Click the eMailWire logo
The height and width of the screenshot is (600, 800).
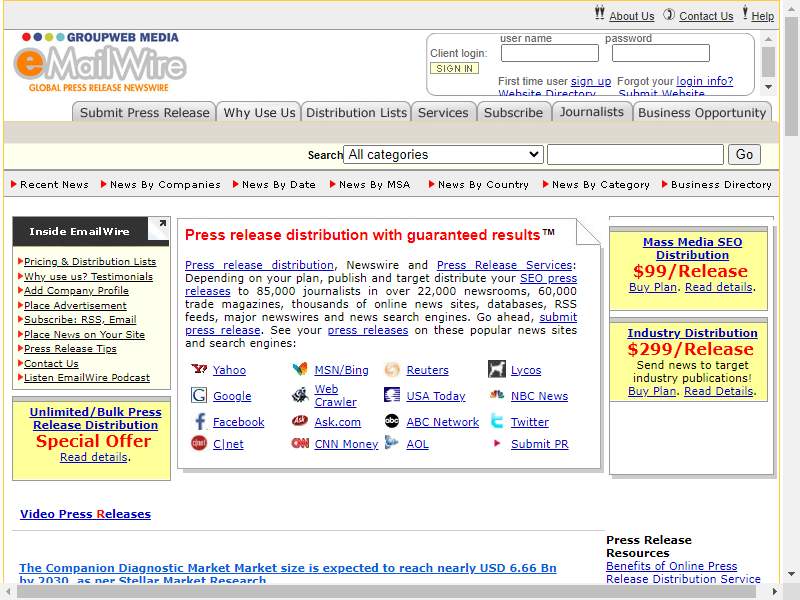[100, 63]
